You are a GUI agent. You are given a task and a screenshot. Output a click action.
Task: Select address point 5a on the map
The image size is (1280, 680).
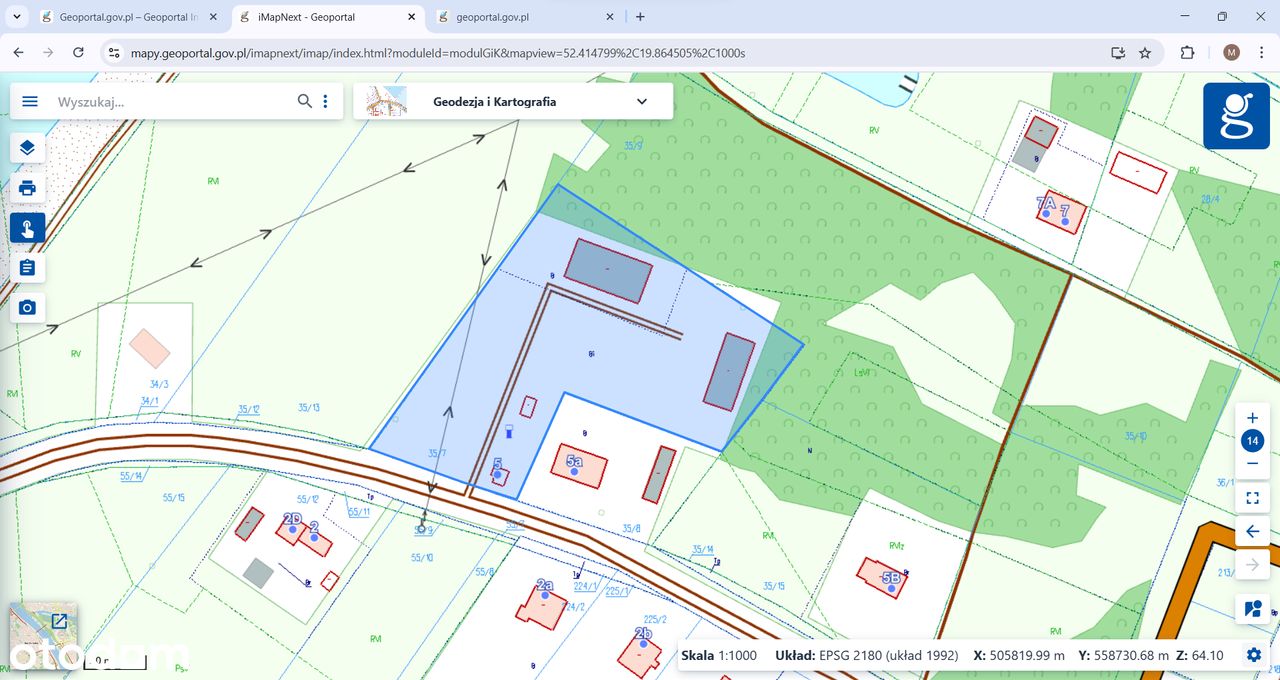[x=575, y=471]
